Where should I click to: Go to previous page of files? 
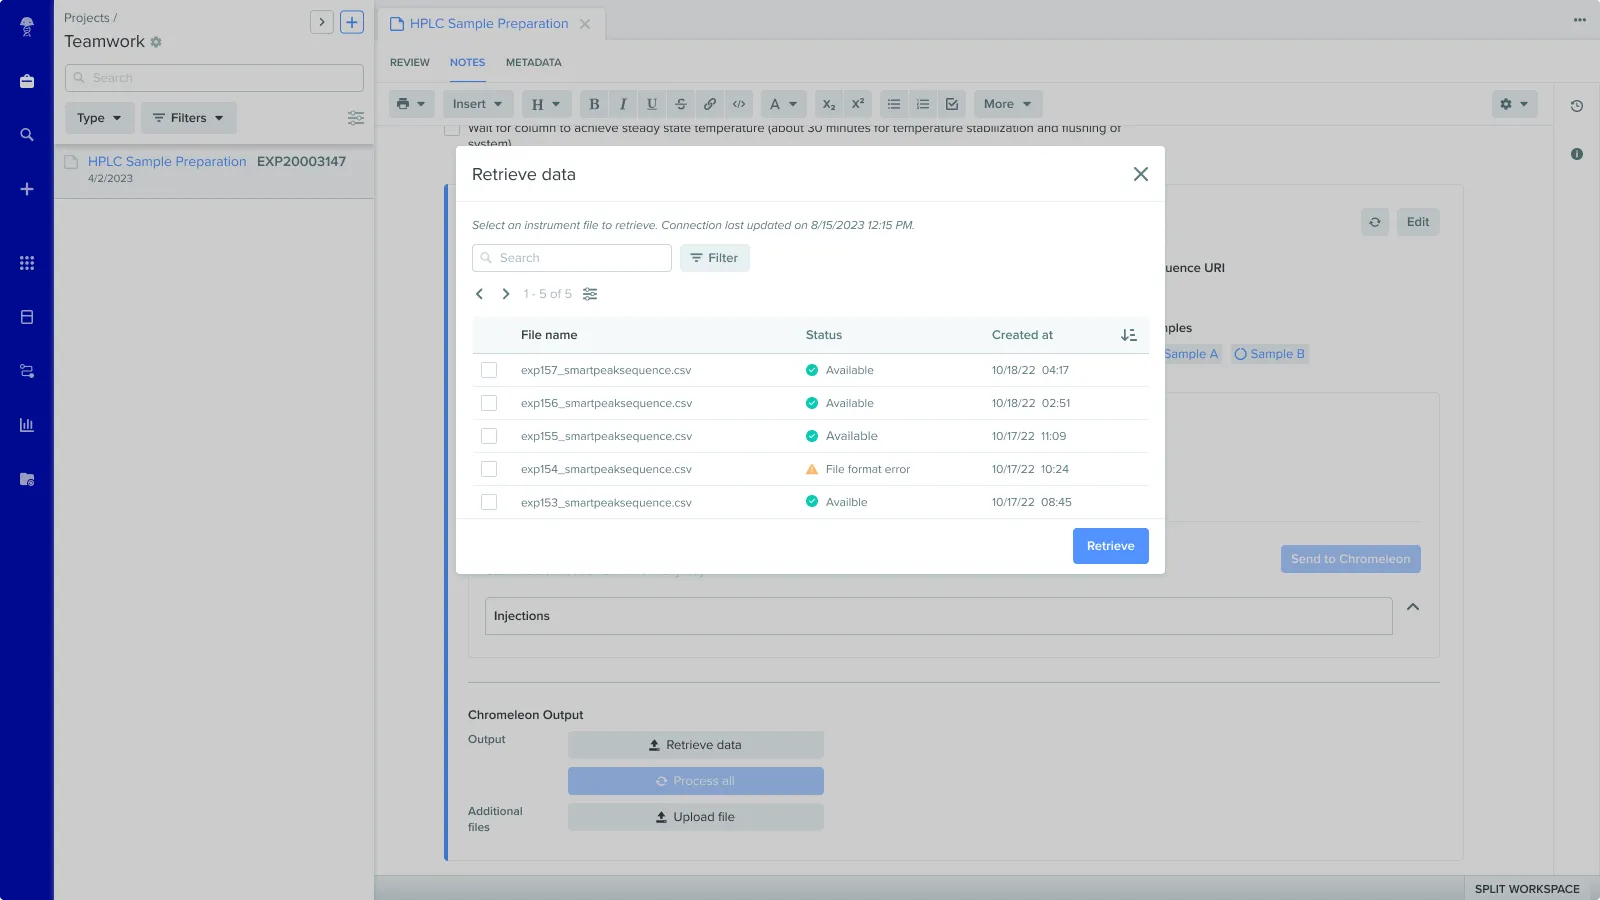[x=479, y=294]
